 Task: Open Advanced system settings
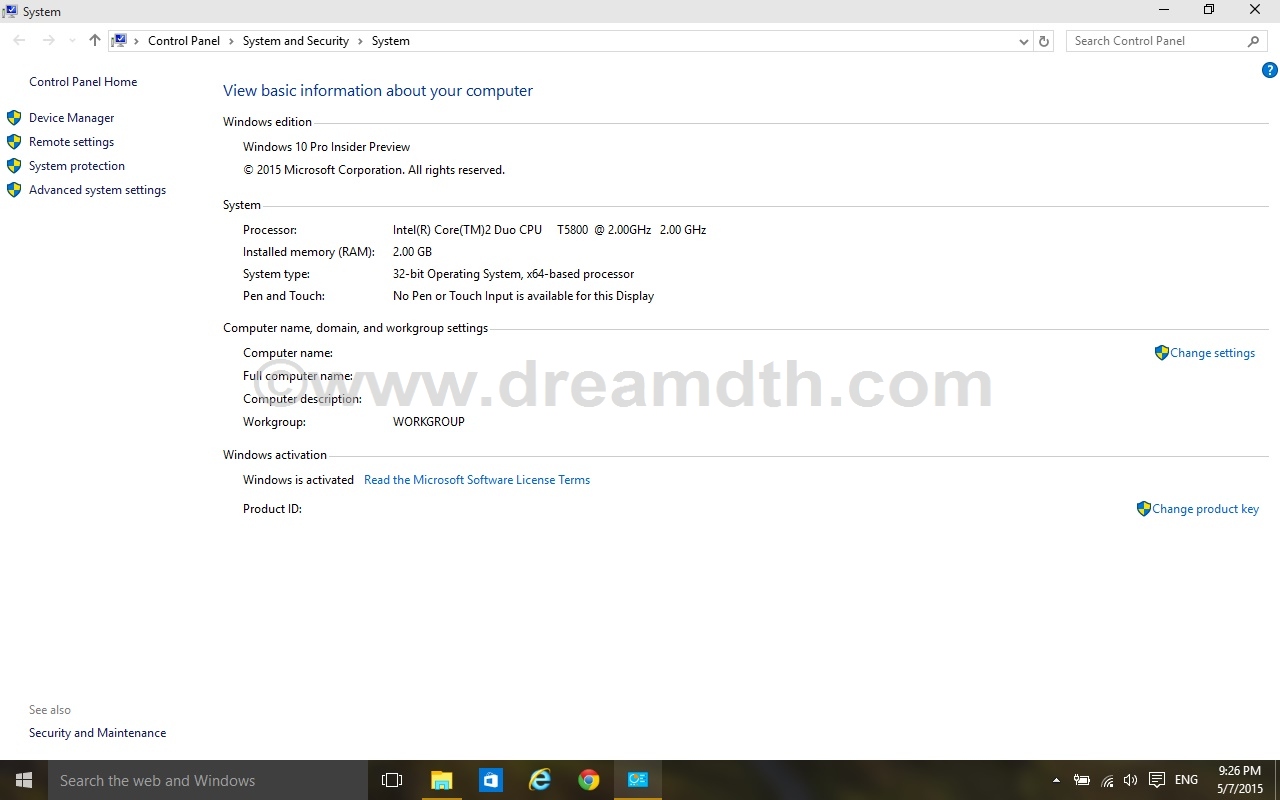tap(97, 190)
